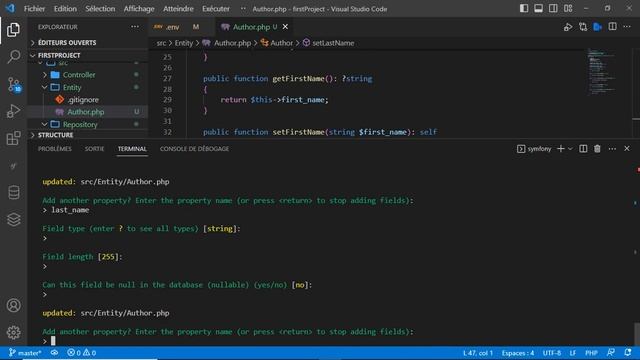This screenshot has height=360, width=640.
Task: Open the Sélection menu
Action: 100,9
